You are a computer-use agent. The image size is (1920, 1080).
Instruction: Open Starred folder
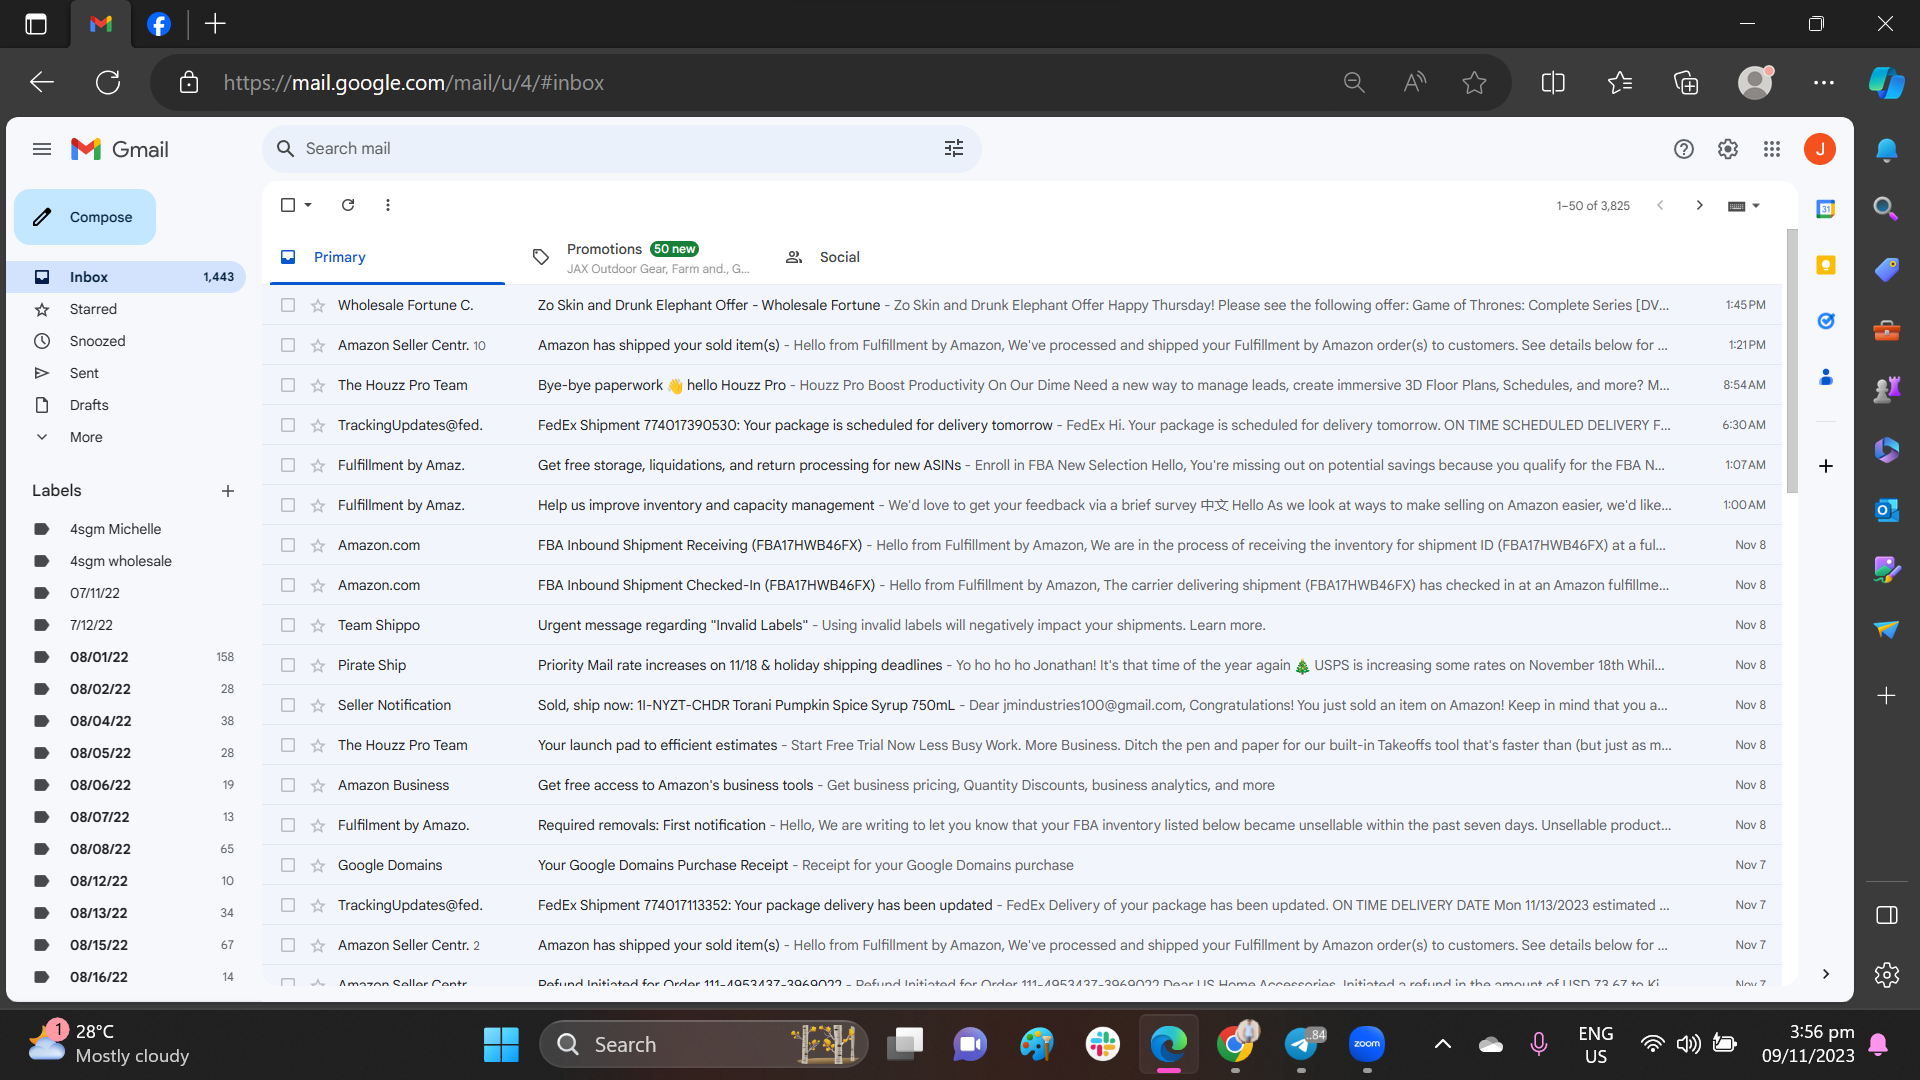click(93, 309)
